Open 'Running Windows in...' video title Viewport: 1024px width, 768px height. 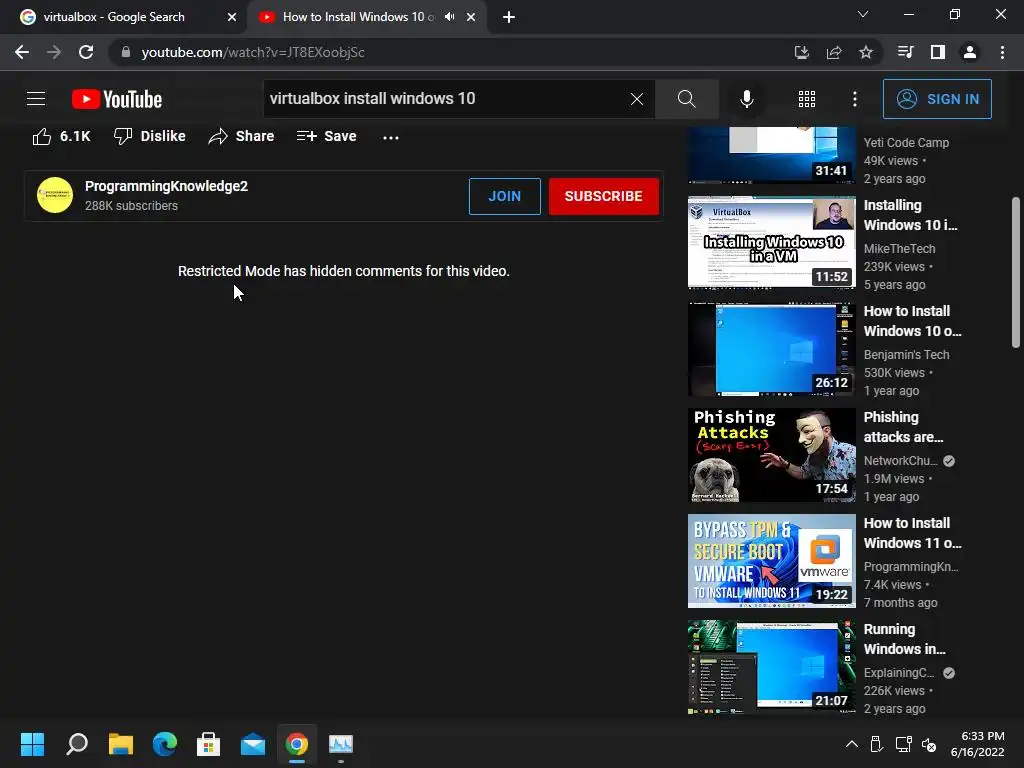click(904, 639)
